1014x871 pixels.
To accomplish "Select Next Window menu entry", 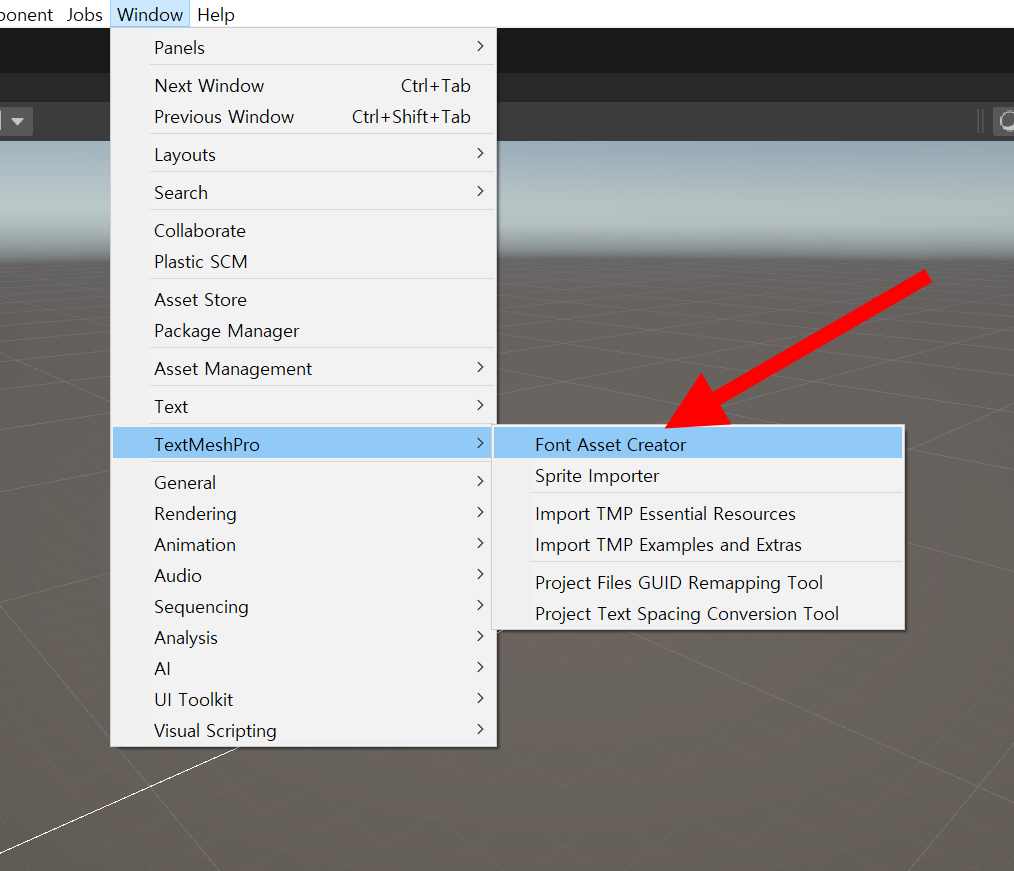I will click(x=304, y=86).
